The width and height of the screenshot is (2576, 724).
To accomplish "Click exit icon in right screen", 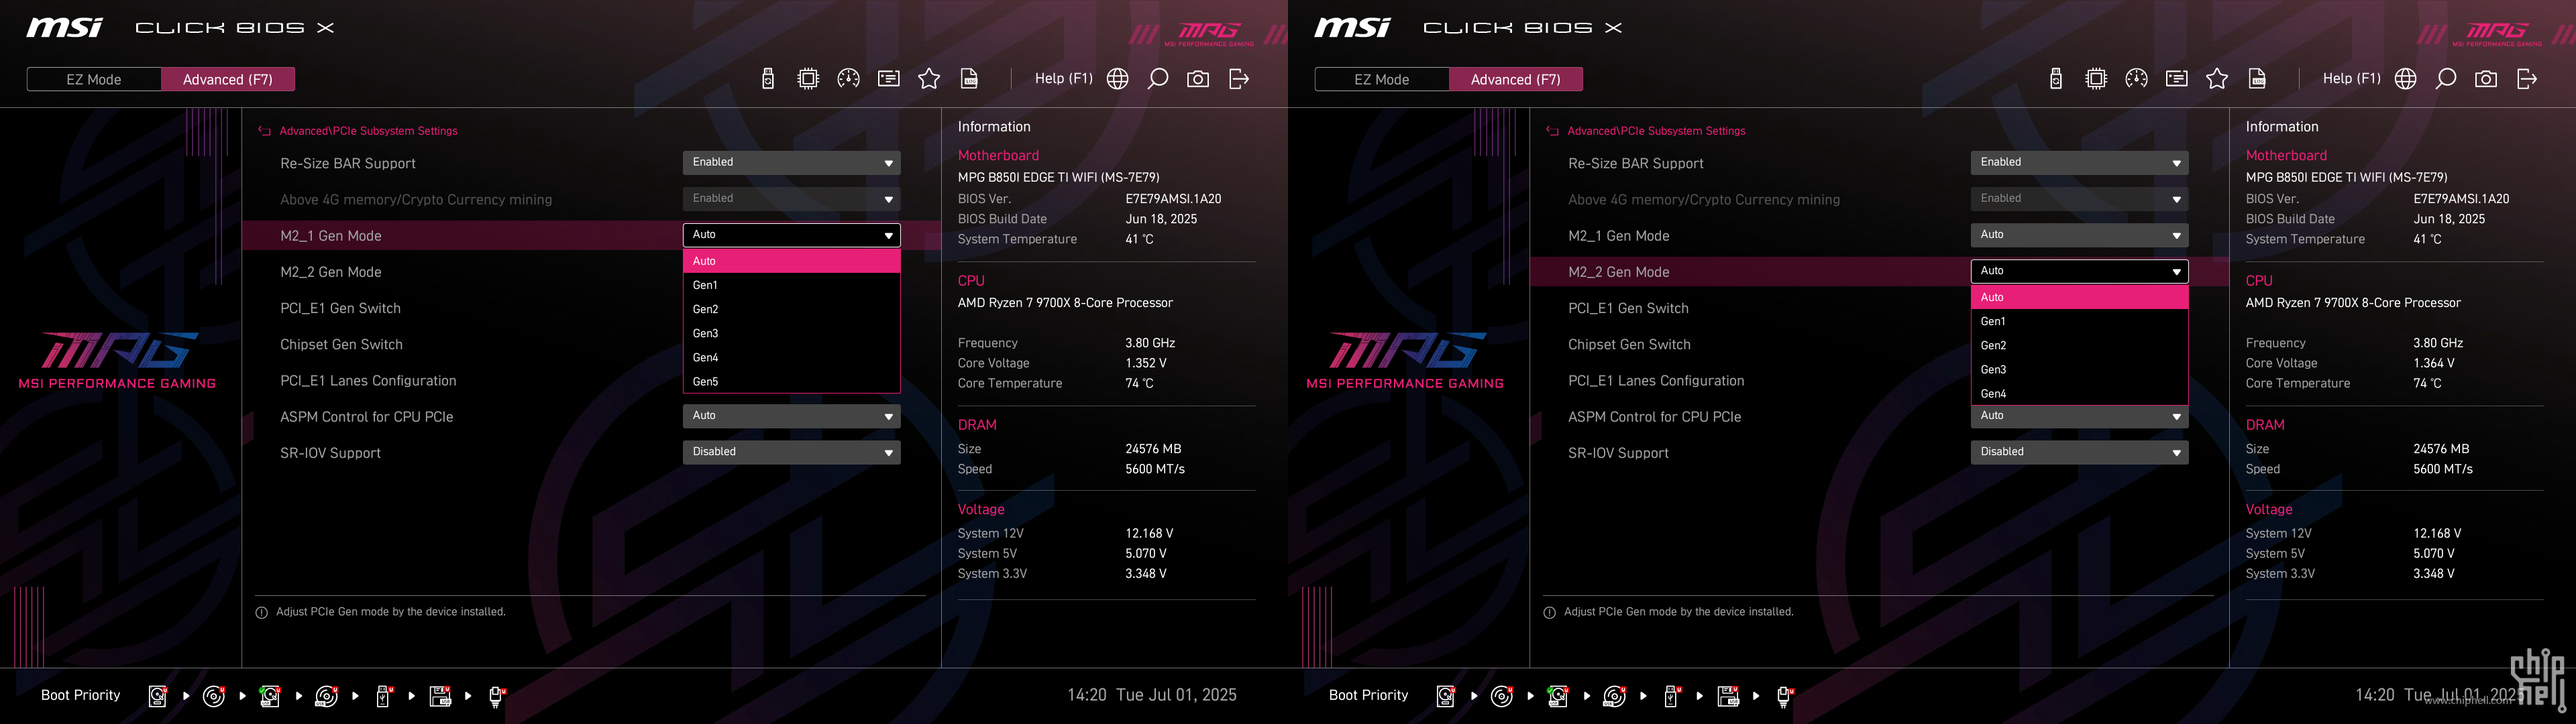I will tap(2527, 79).
